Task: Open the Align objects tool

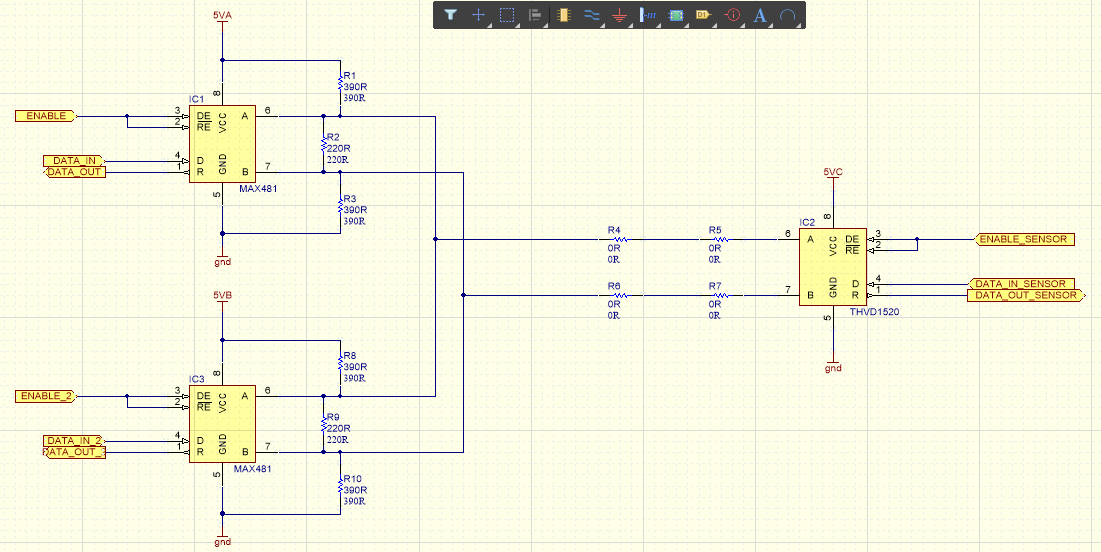Action: (534, 15)
